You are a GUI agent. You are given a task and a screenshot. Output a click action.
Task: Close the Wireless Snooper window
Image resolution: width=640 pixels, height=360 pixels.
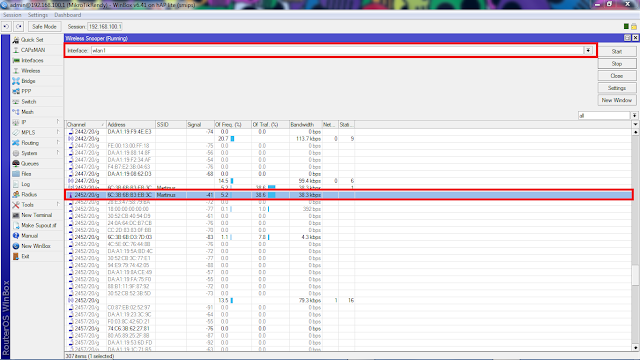tap(635, 38)
